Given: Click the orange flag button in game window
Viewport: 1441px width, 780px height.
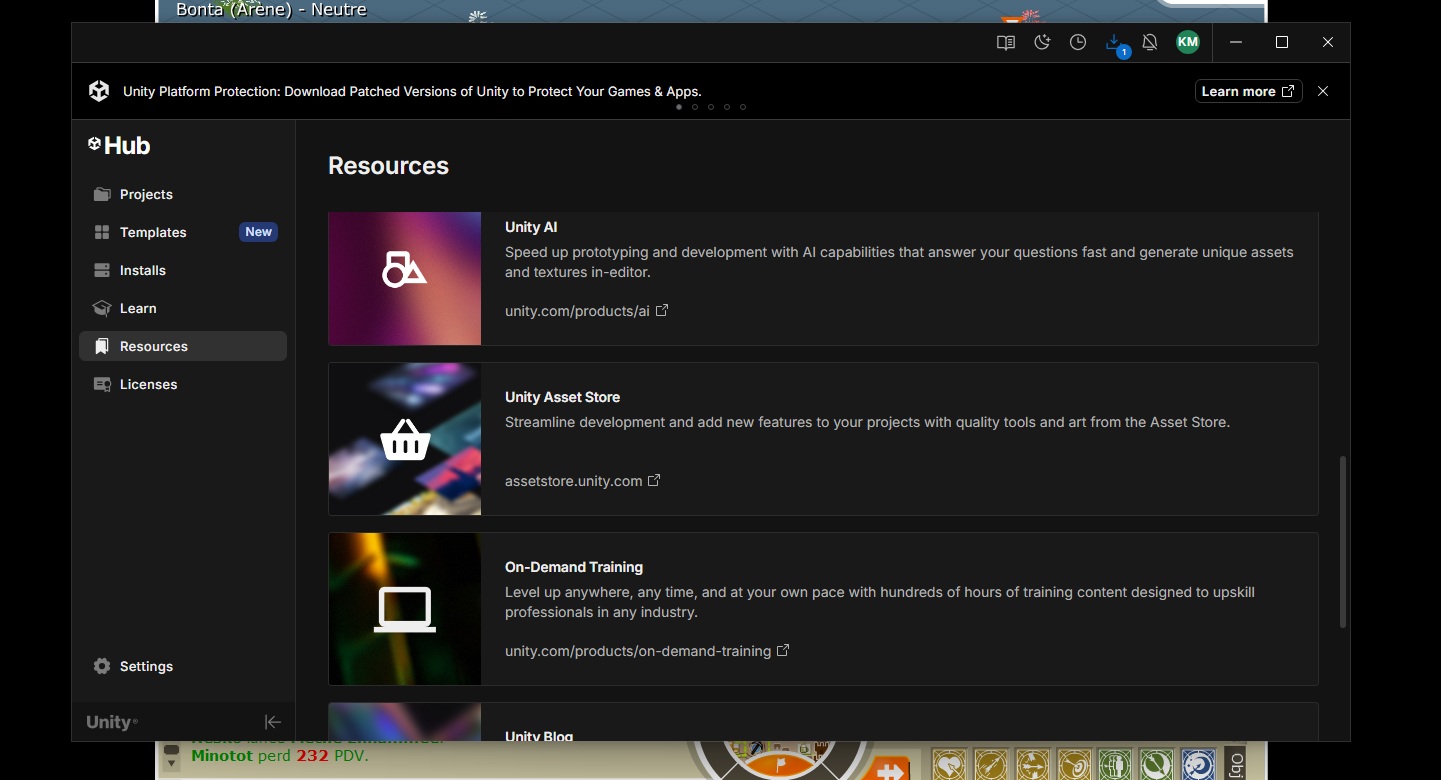Looking at the screenshot, I should click(782, 767).
